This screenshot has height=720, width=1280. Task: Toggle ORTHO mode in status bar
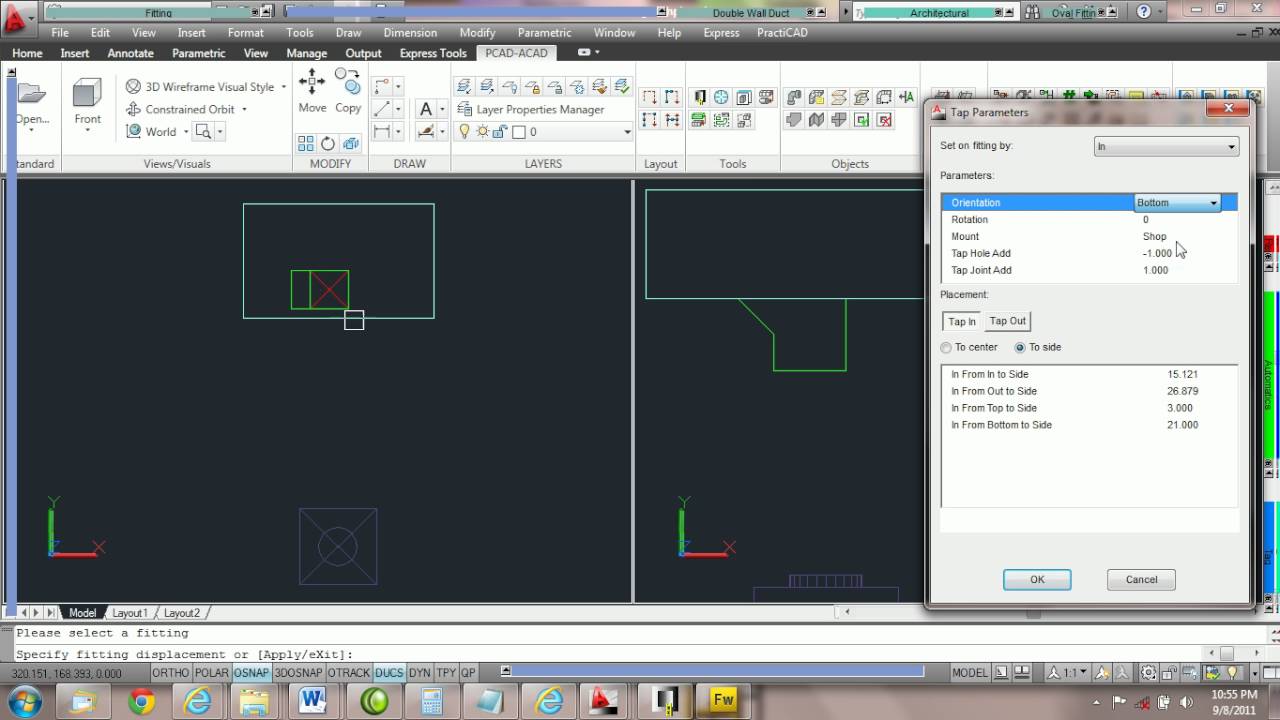[x=170, y=673]
